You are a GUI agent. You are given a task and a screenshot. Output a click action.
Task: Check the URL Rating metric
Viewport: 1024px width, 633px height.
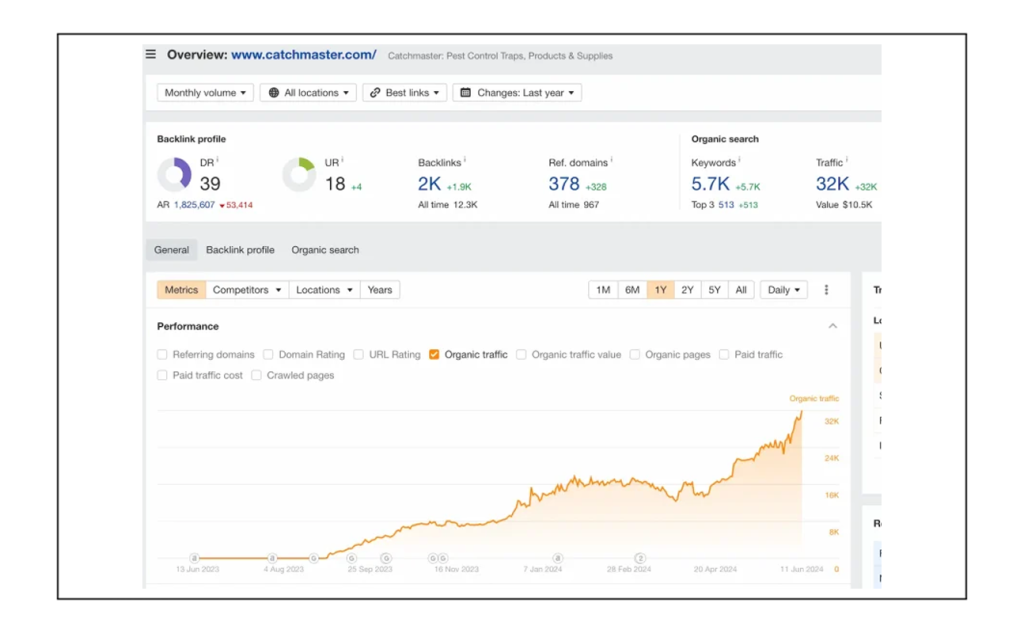coord(359,355)
